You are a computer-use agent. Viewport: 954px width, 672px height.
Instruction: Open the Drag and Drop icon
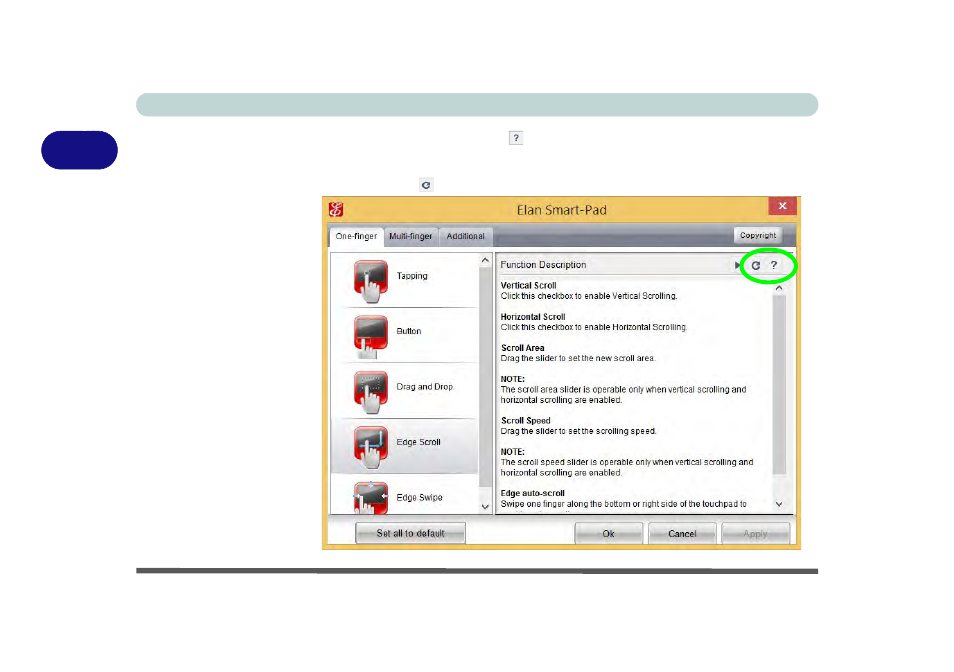click(x=371, y=392)
